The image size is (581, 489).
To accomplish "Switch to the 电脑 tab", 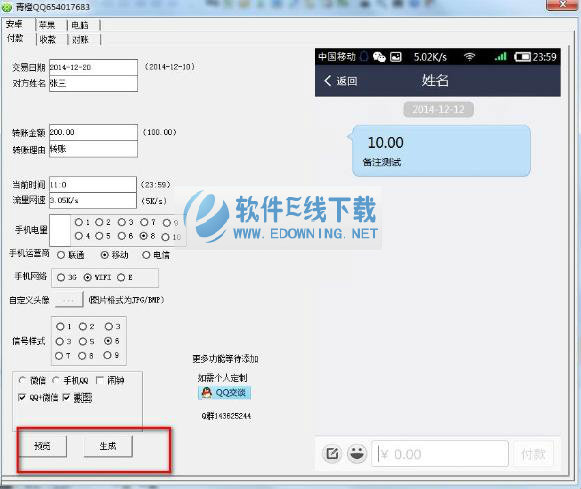I will [x=80, y=25].
